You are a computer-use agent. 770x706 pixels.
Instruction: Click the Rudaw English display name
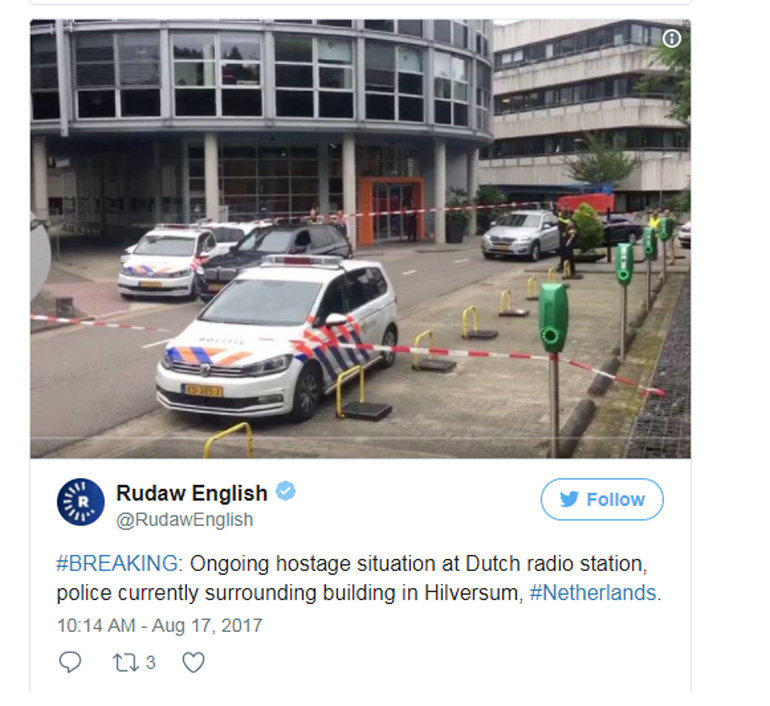[192, 492]
